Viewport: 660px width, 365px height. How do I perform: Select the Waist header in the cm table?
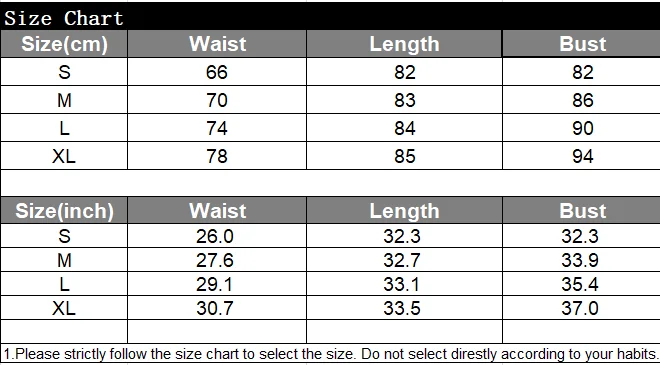217,44
